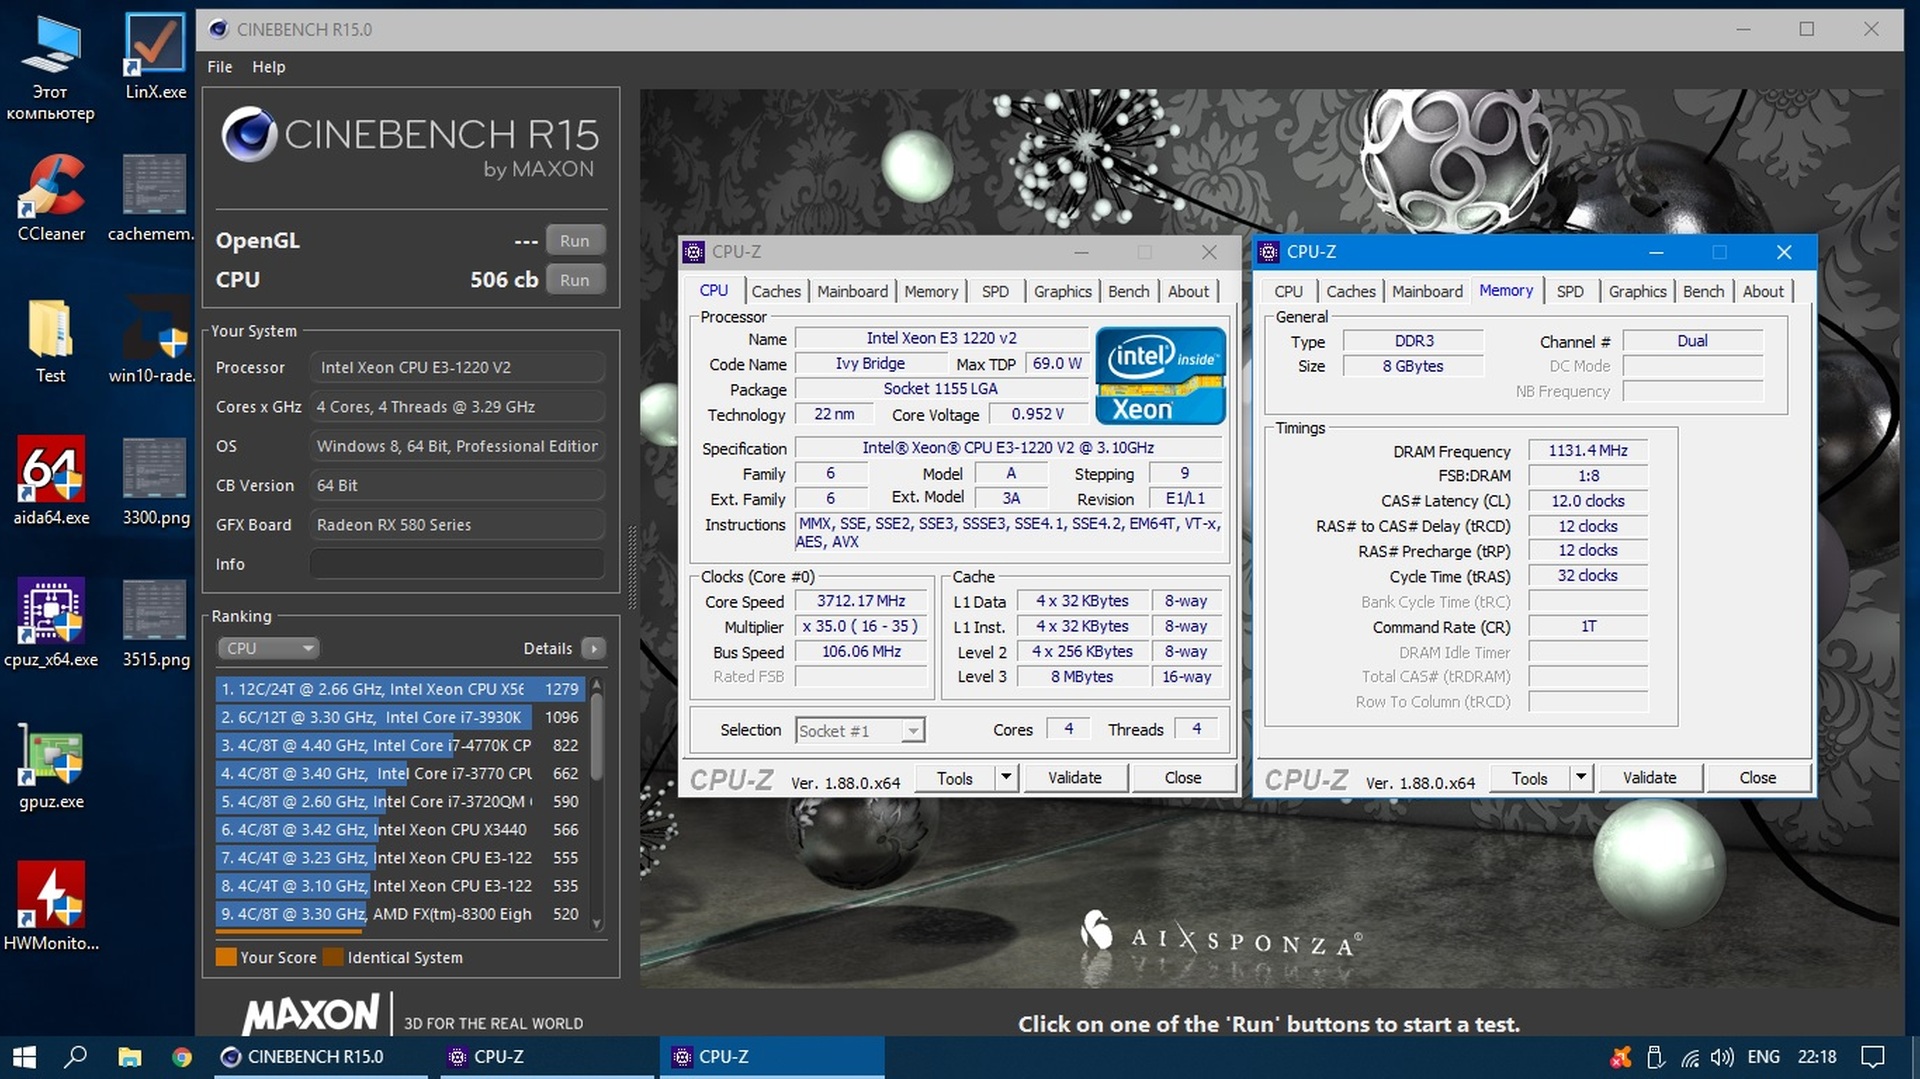Select ranking entry 3 Core i7-4770K

tap(399, 745)
